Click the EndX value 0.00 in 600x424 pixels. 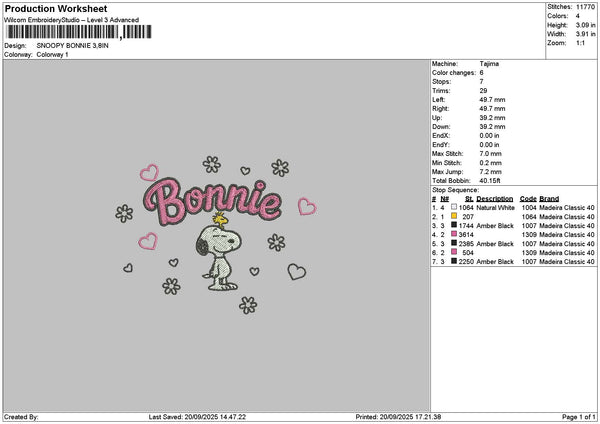[489, 136]
